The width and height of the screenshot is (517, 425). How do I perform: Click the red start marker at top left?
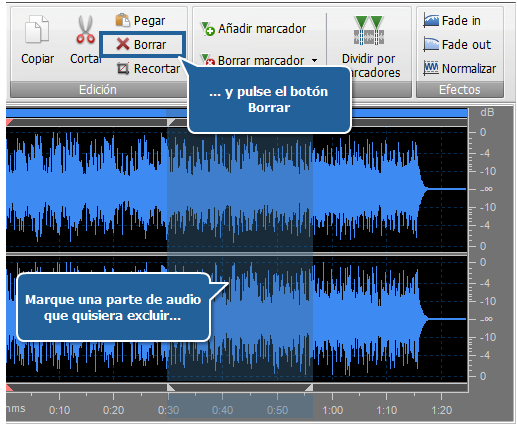[x=9, y=122]
